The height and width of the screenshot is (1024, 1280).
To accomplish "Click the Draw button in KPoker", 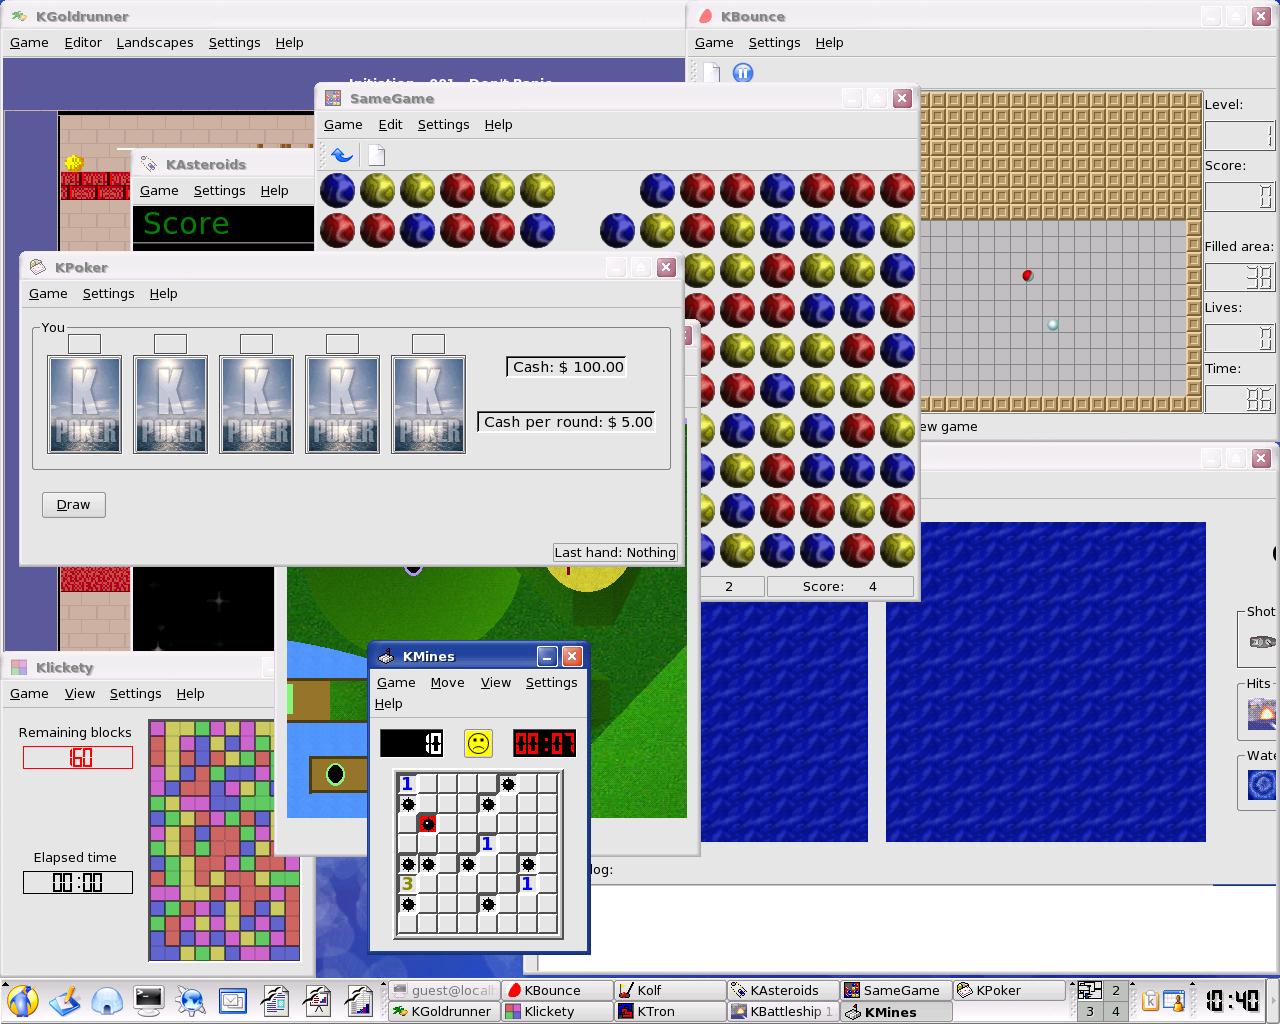I will pos(73,505).
